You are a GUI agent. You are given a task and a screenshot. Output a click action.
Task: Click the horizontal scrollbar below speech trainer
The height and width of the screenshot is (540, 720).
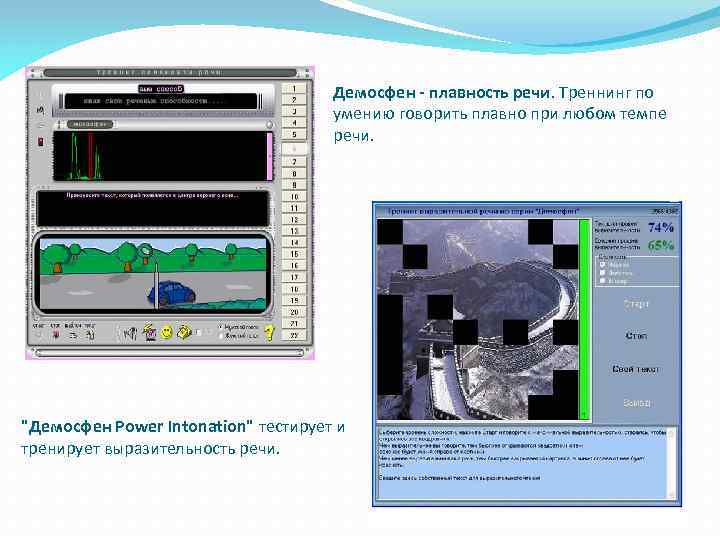tap(170, 353)
